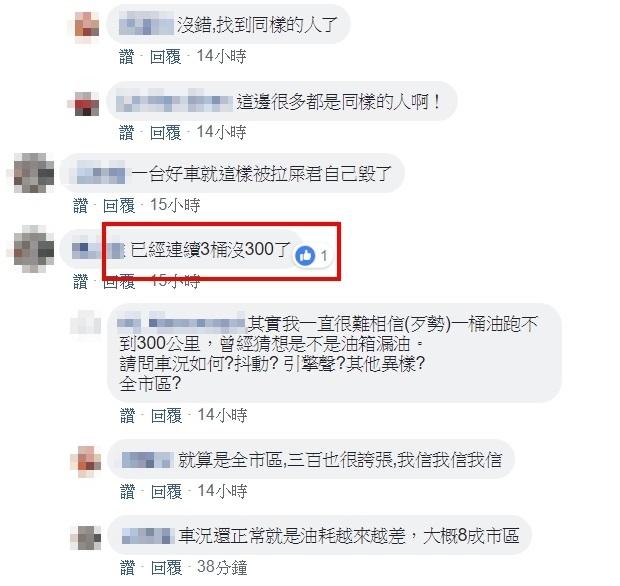Screen dimensions: 620x586
Task: Click the blue thumbs-up reaction icon
Action: (x=305, y=256)
